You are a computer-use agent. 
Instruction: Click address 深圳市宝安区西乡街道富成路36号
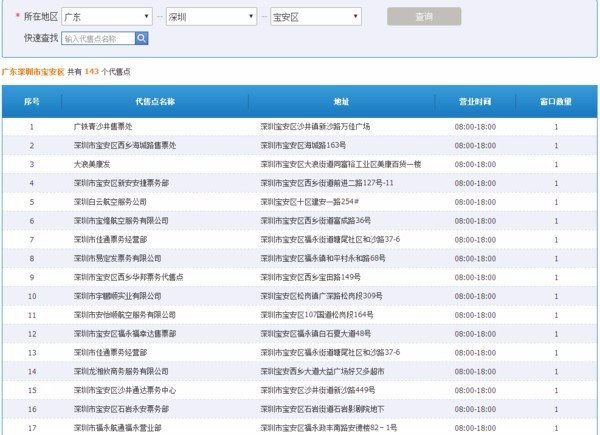pyautogui.click(x=316, y=221)
